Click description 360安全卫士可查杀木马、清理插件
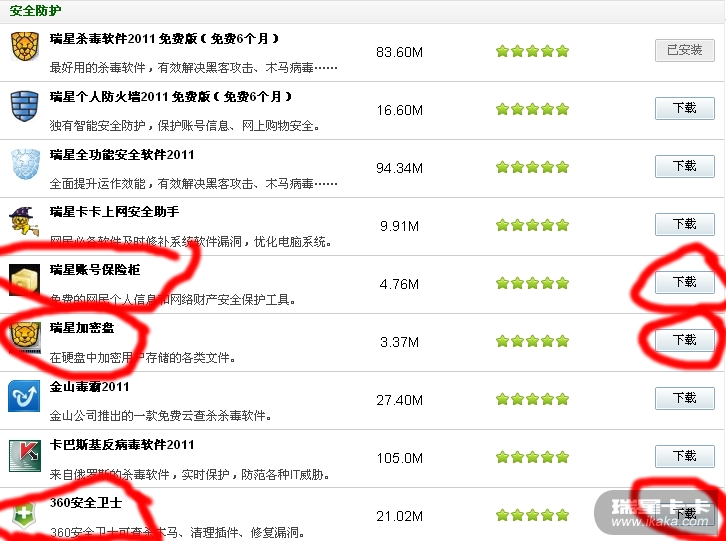Image resolution: width=726 pixels, height=541 pixels. tap(178, 532)
